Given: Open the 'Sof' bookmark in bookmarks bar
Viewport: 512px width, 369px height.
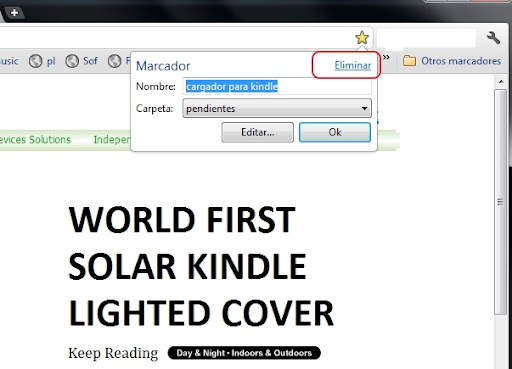Looking at the screenshot, I should pyautogui.click(x=81, y=61).
